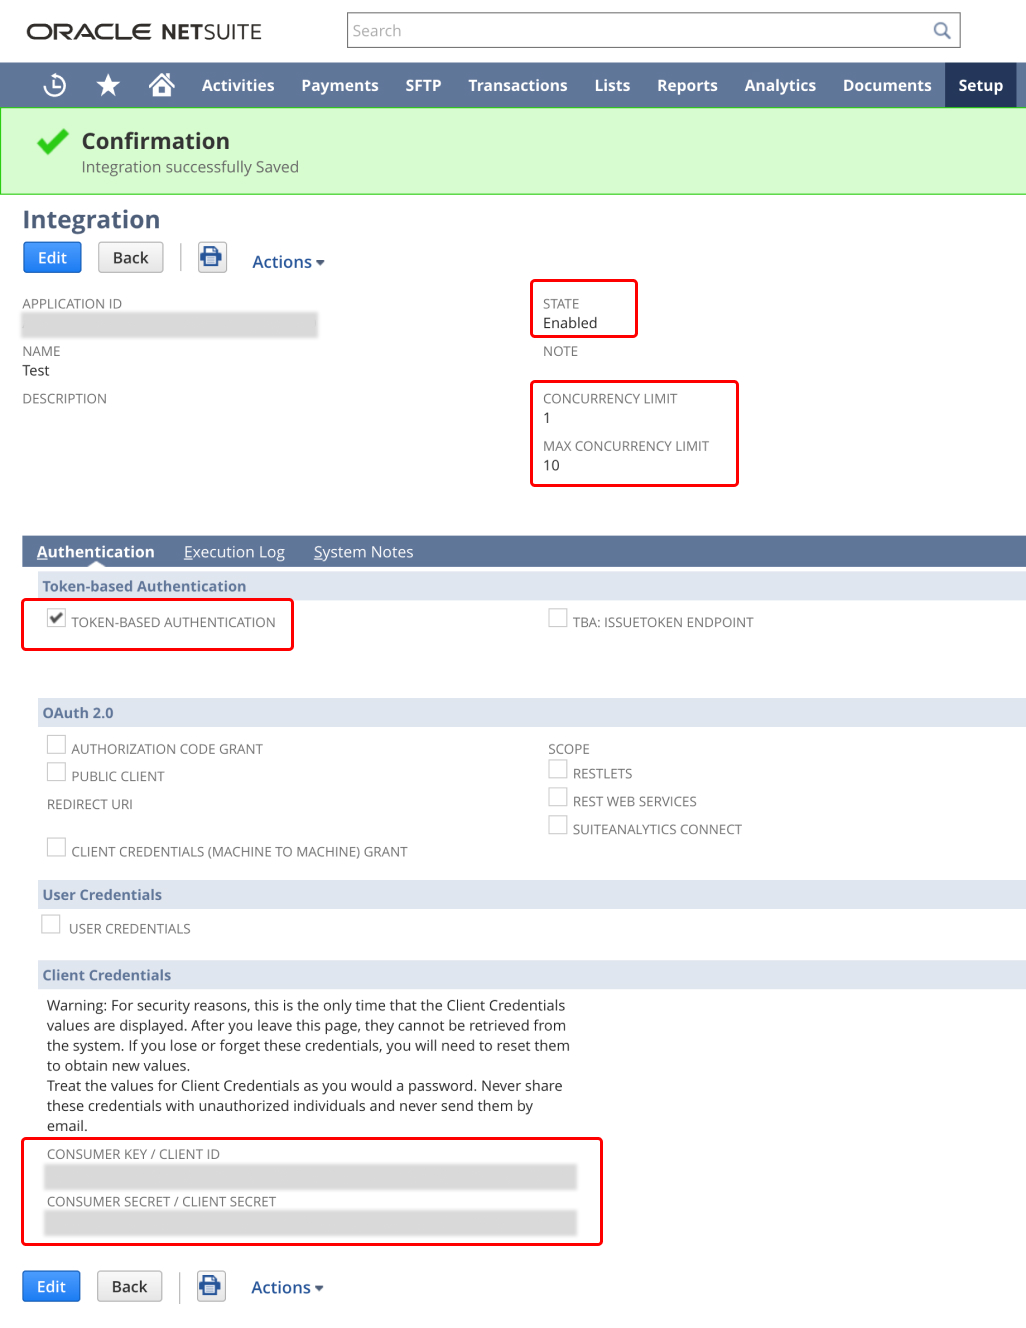Viewport: 1026px width, 1328px height.
Task: Open the top Actions dropdown
Action: 286,261
